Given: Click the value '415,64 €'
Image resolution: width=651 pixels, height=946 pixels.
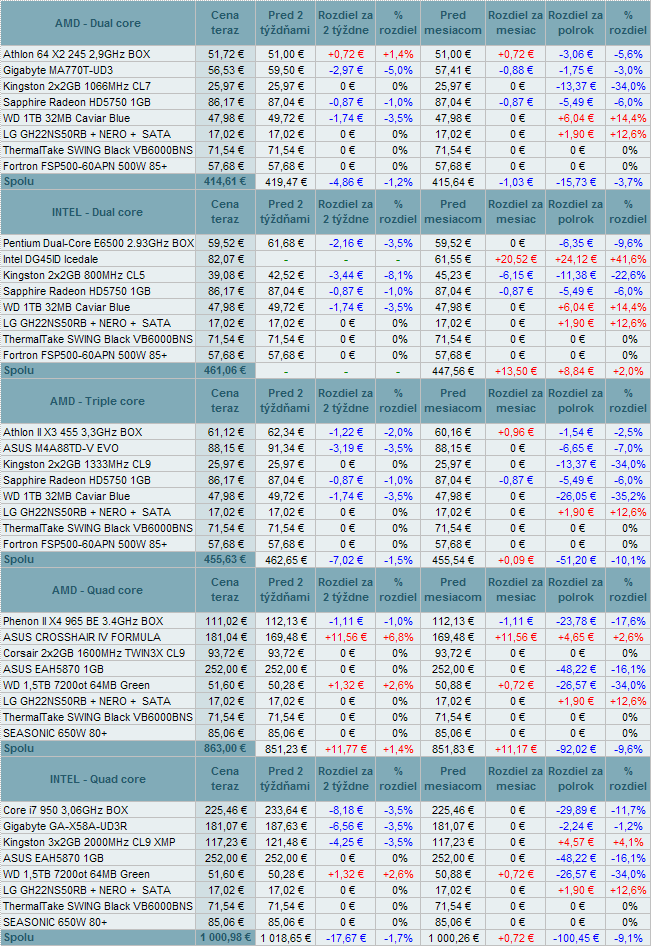Looking at the screenshot, I should (x=453, y=182).
